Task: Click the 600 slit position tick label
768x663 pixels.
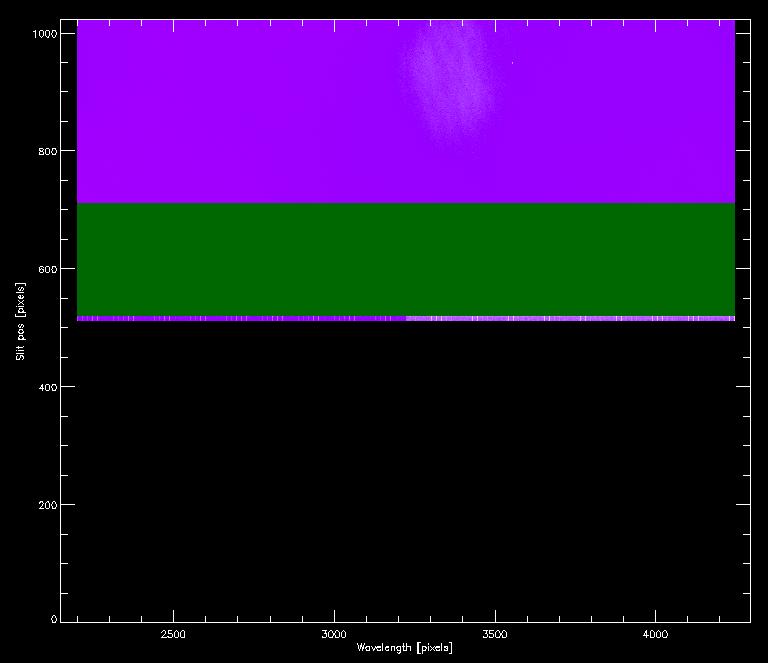Action: [x=48, y=269]
